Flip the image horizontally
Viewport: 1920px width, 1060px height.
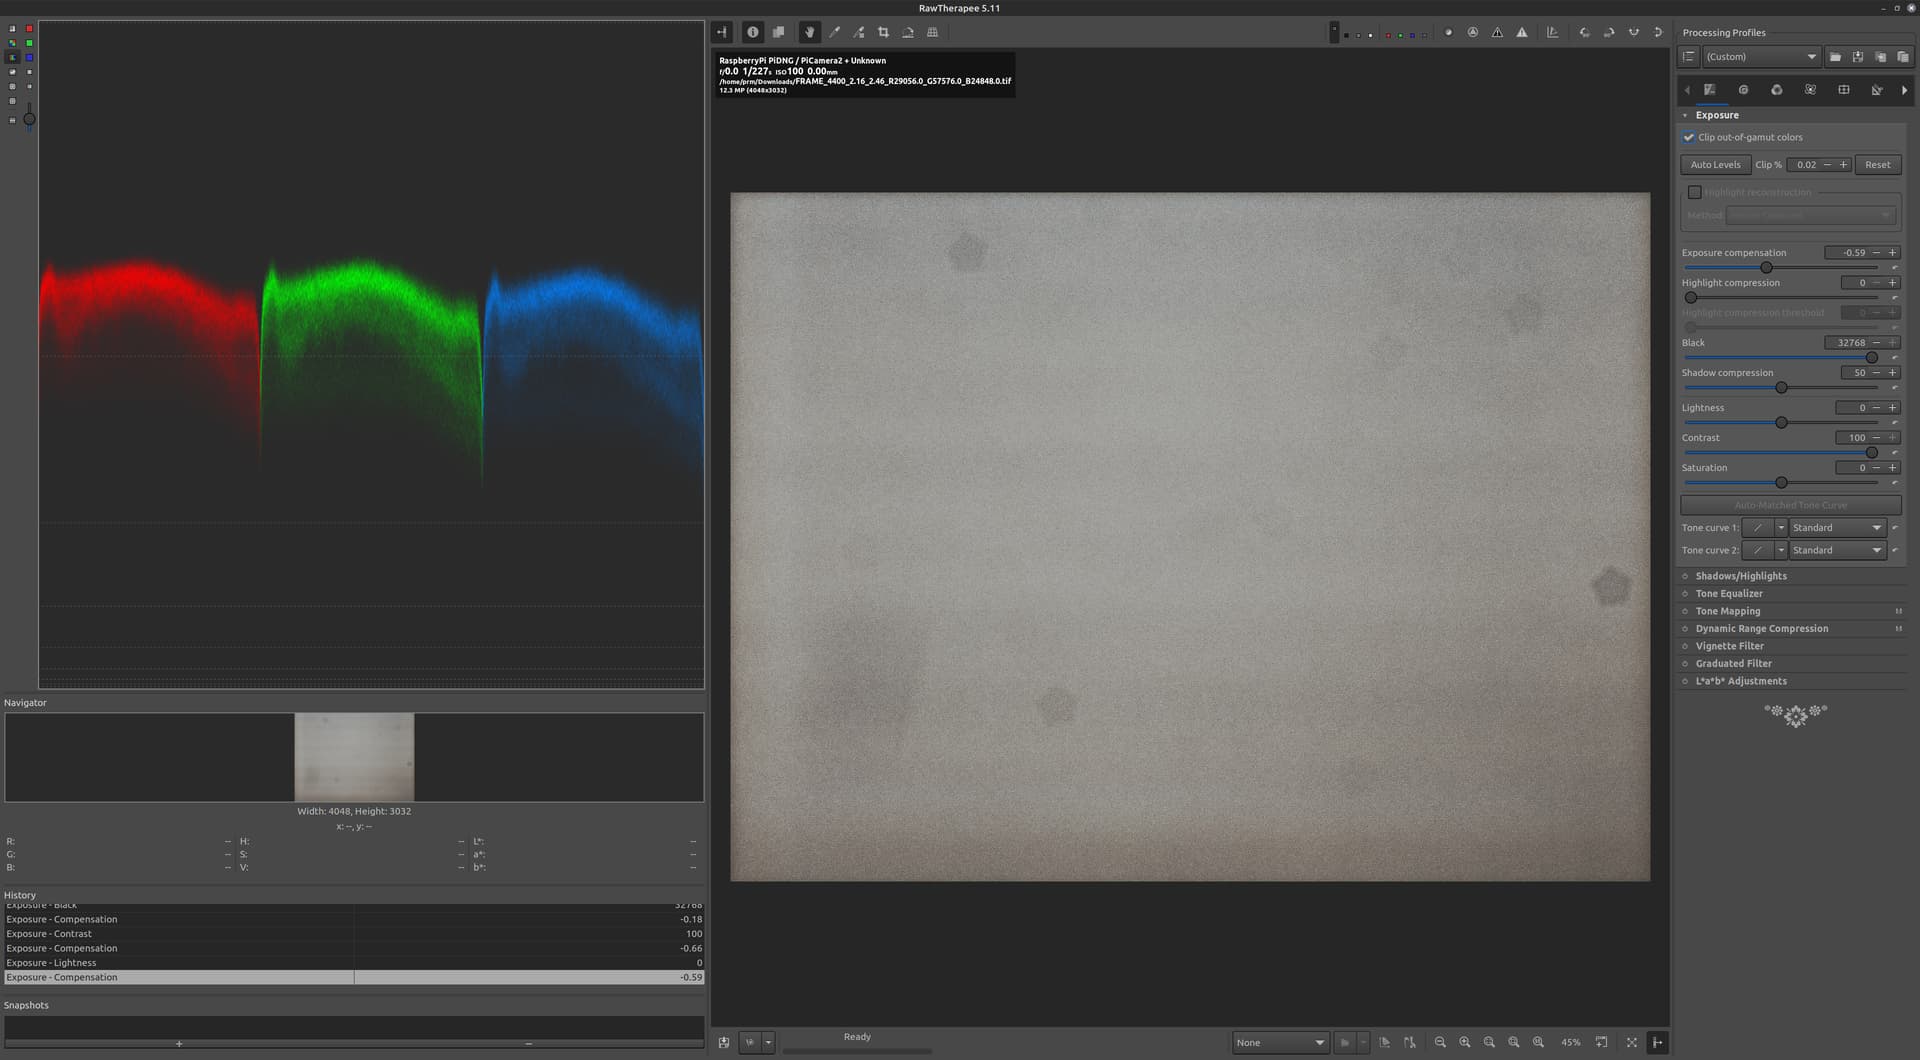1634,32
